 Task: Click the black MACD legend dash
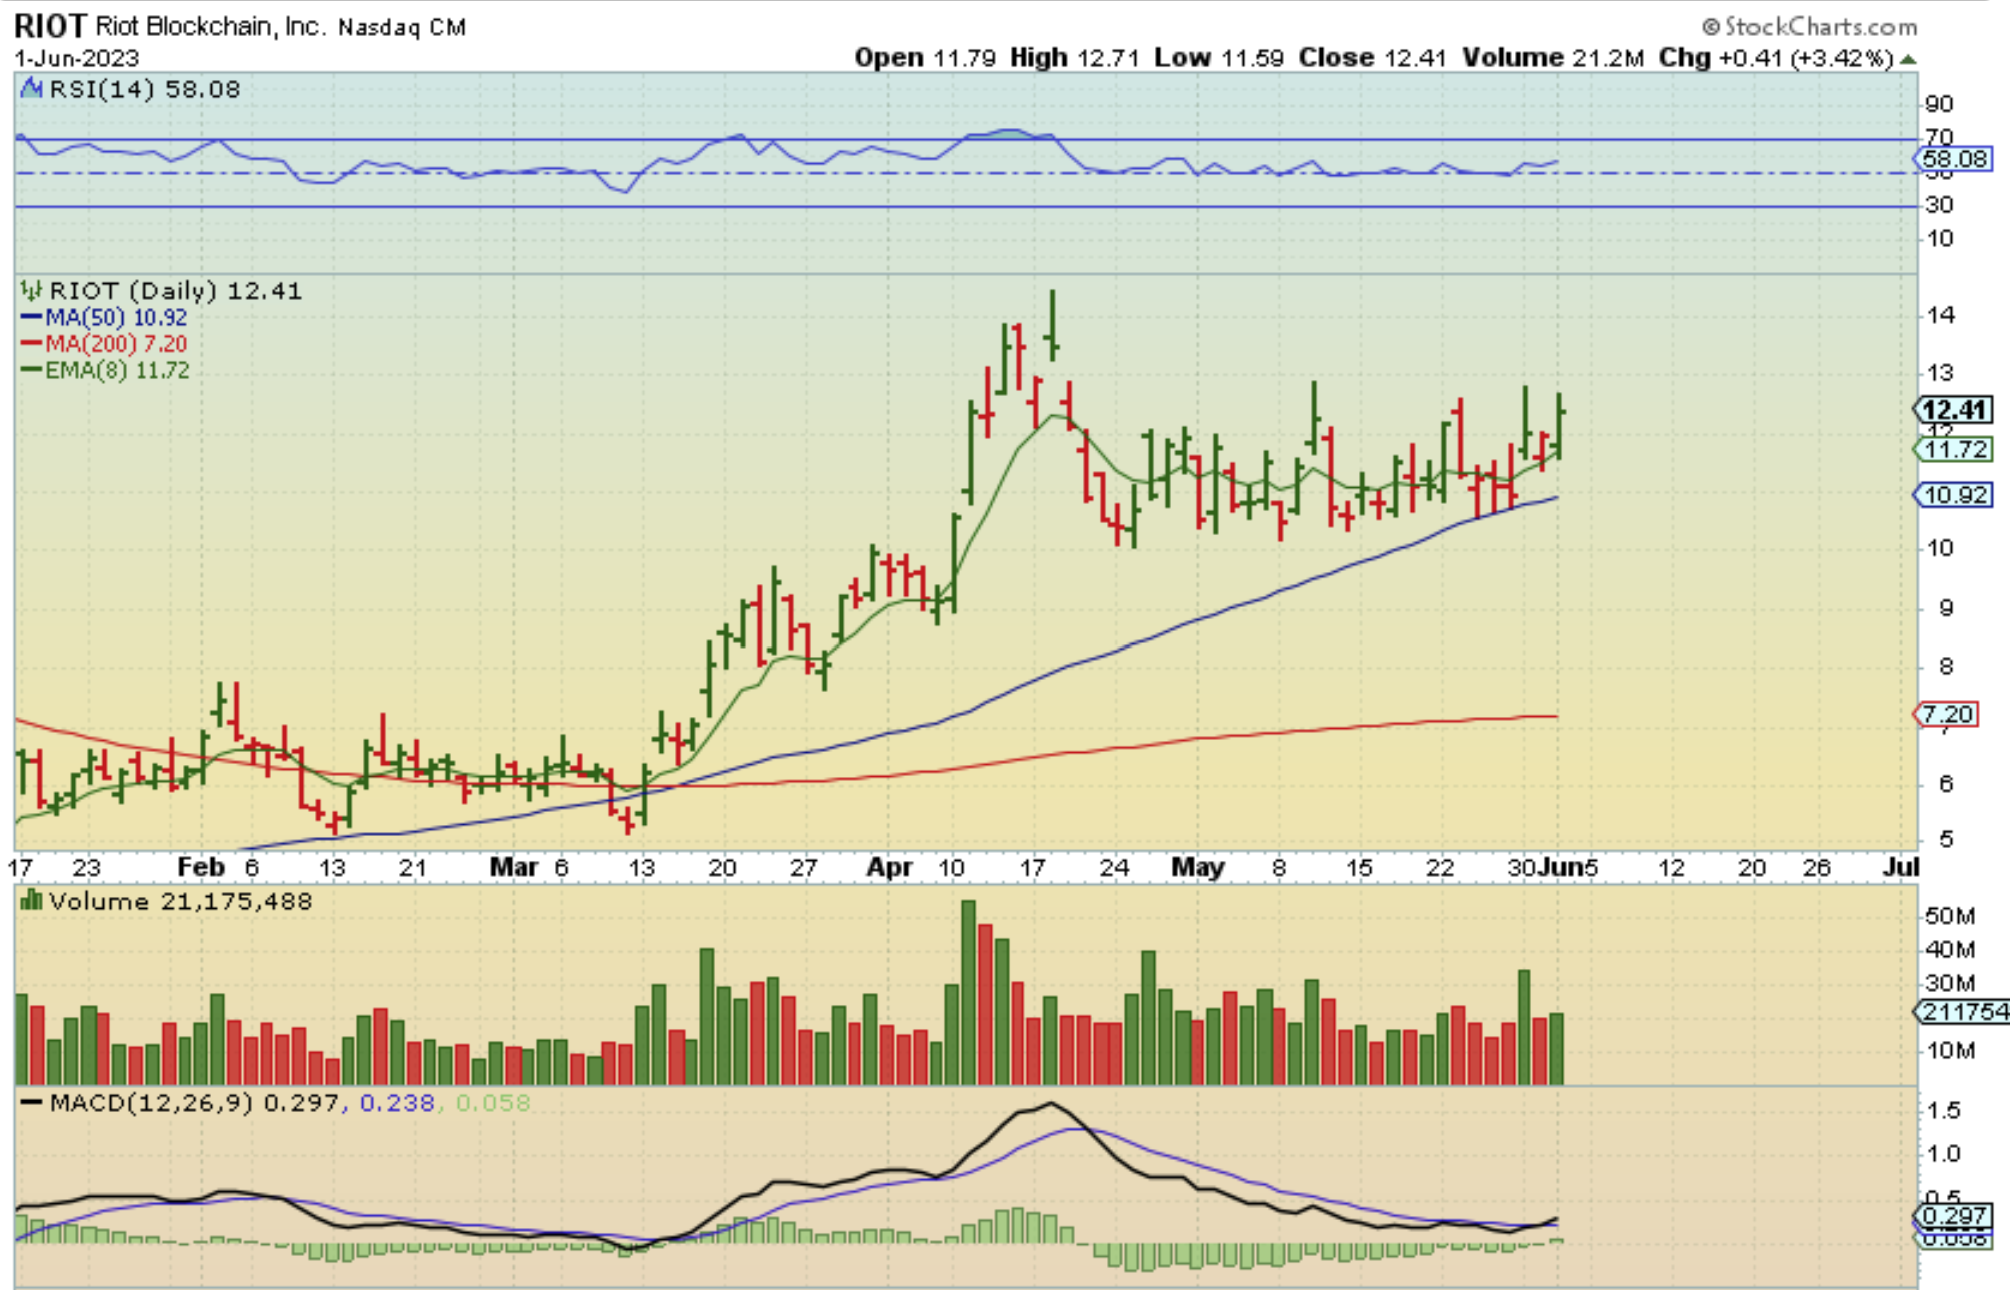click(32, 1103)
